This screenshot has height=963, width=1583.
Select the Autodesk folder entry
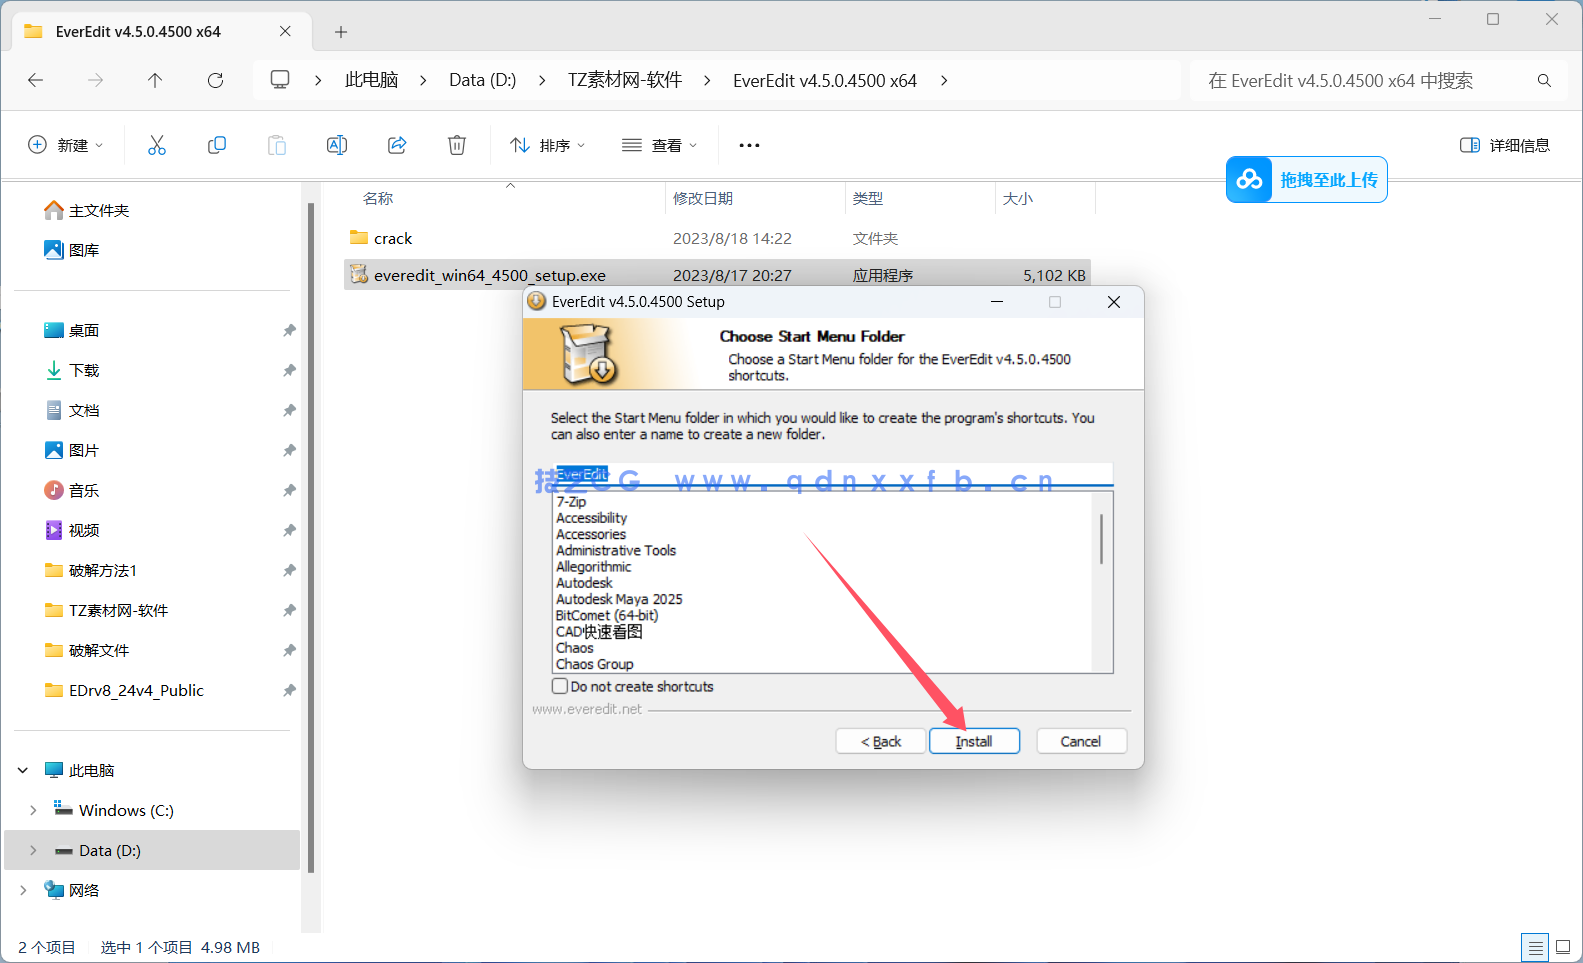pyautogui.click(x=584, y=582)
